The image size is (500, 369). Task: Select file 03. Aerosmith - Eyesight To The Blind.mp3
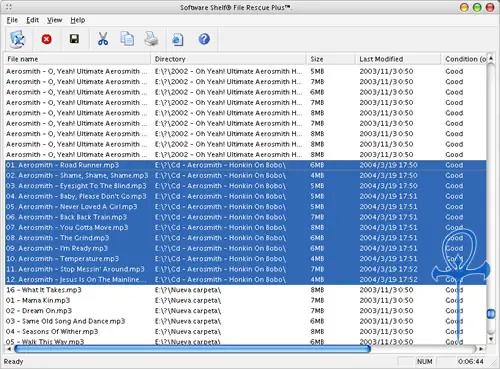[76, 186]
